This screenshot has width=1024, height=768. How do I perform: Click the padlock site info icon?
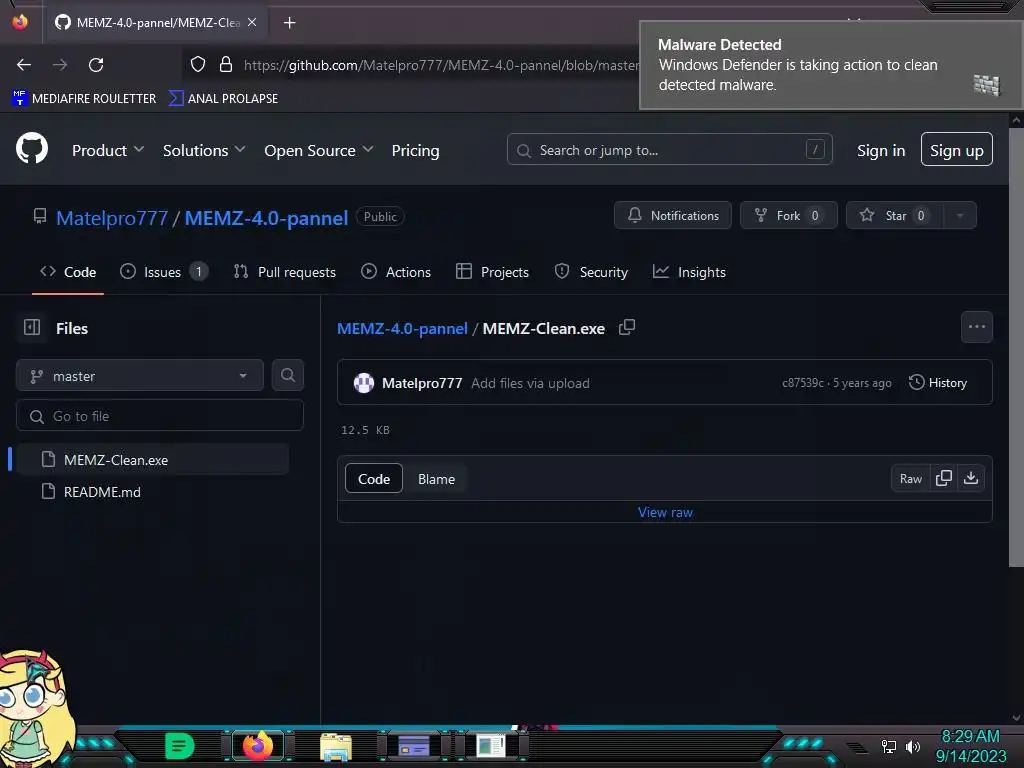pos(226,64)
